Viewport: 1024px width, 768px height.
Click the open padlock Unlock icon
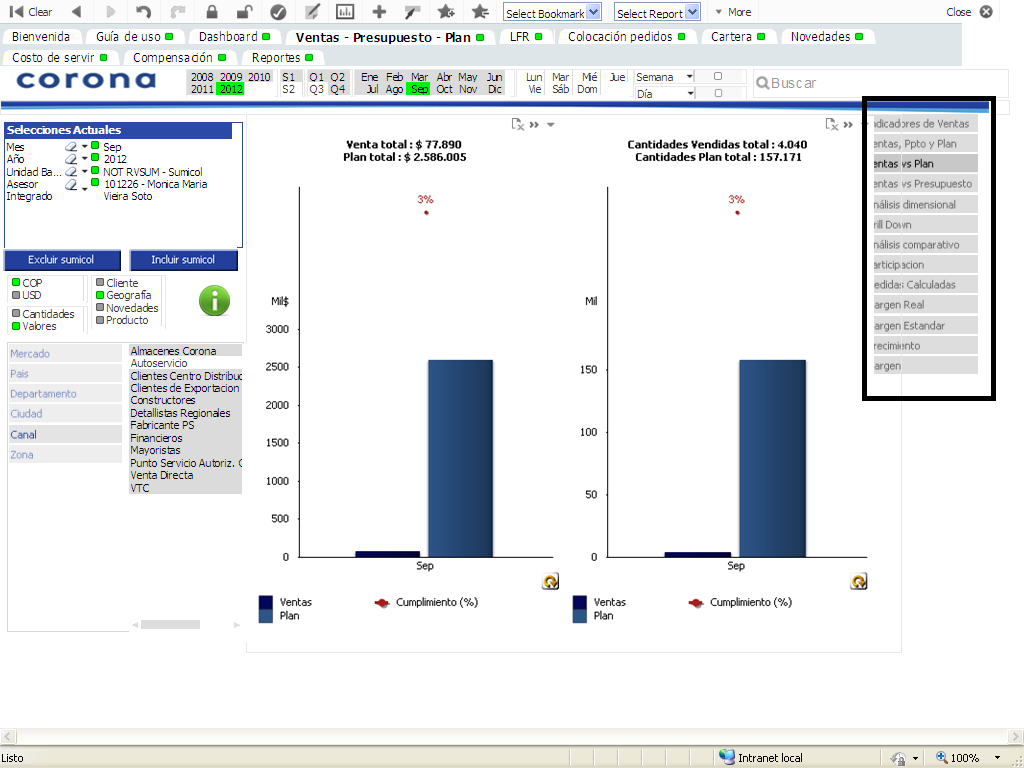pos(244,12)
